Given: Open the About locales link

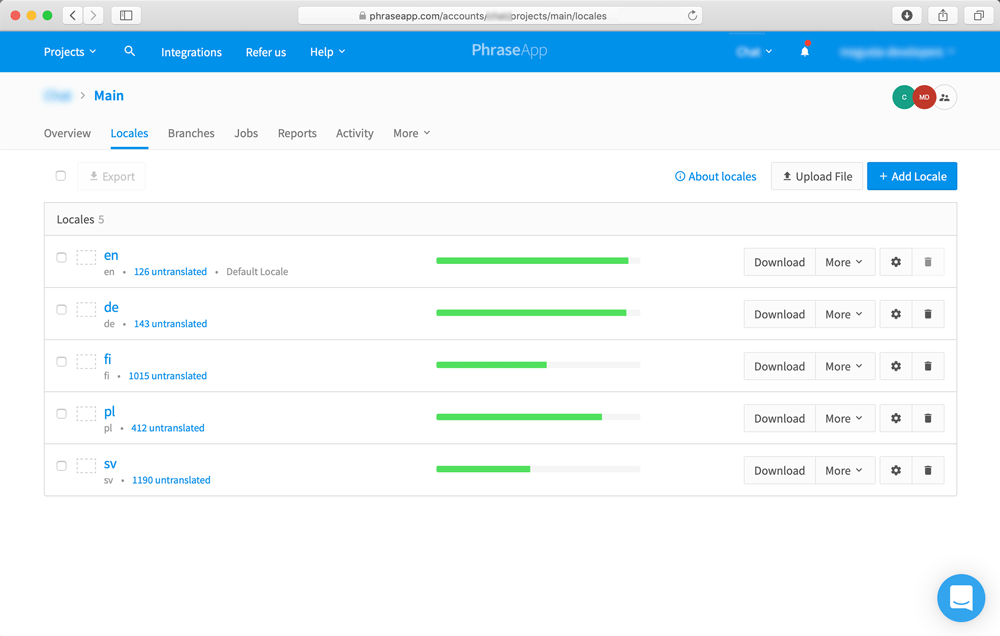Looking at the screenshot, I should (x=716, y=177).
